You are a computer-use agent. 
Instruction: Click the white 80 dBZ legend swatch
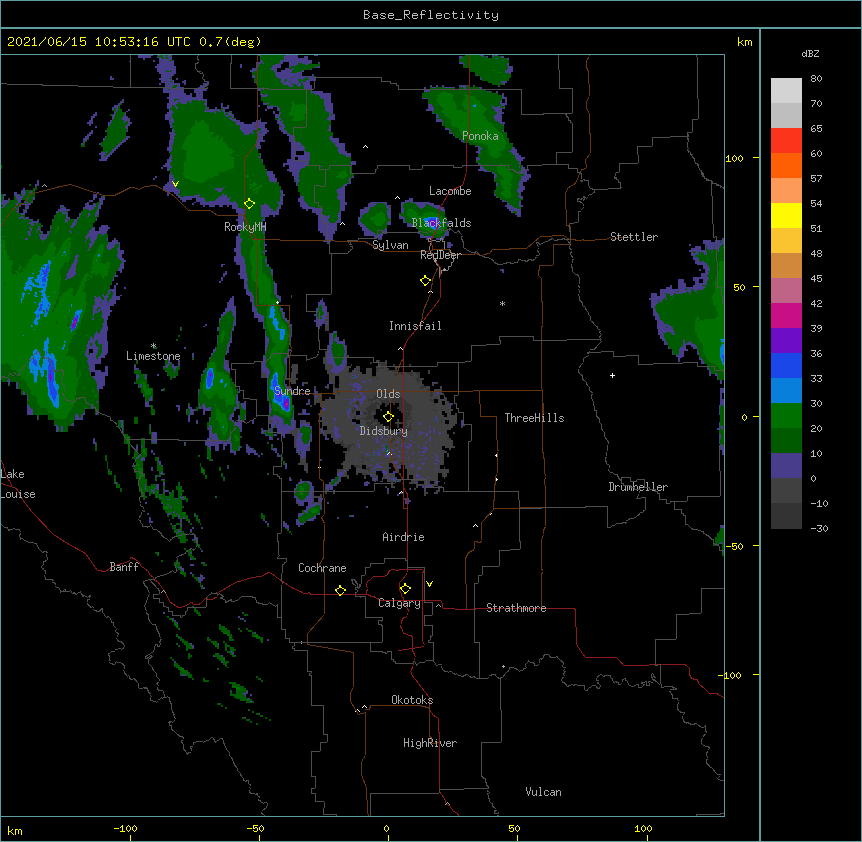click(786, 90)
